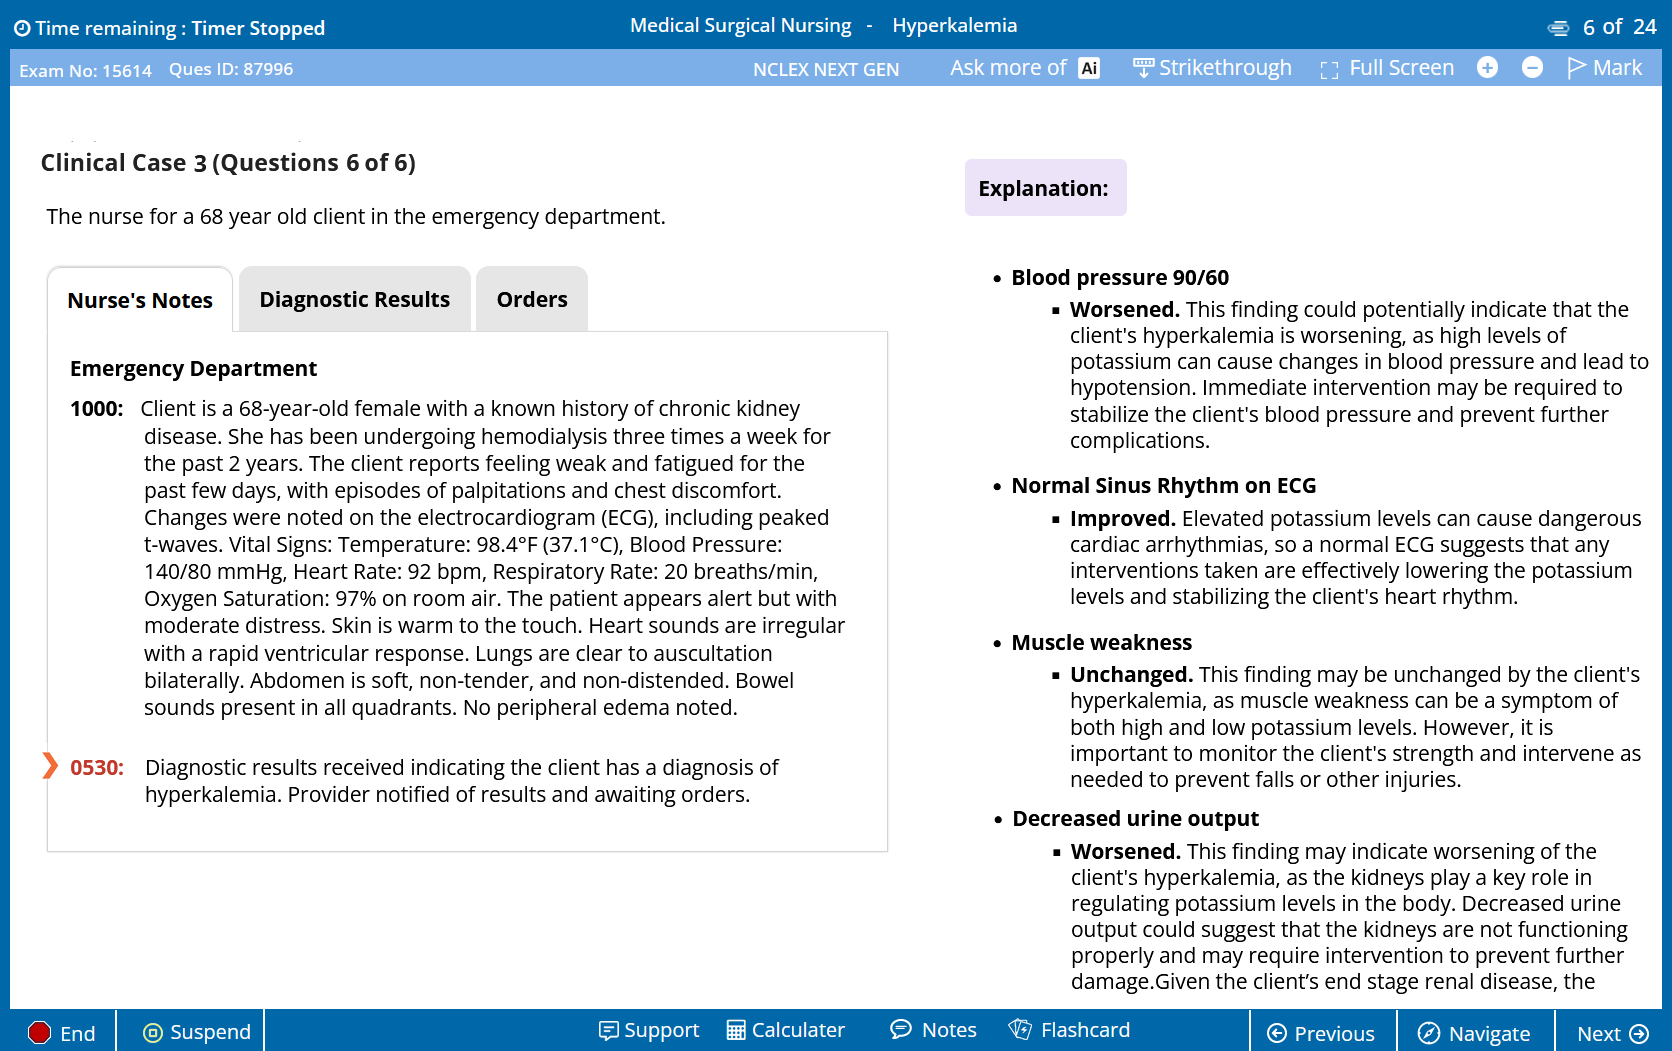Screen dimensions: 1672x1051
Task: Click 'Medical Surgical Nursing' header text
Action: [x=741, y=26]
